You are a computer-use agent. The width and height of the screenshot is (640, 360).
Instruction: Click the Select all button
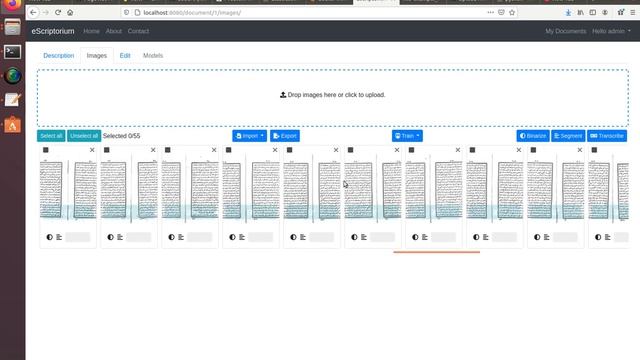click(x=51, y=136)
